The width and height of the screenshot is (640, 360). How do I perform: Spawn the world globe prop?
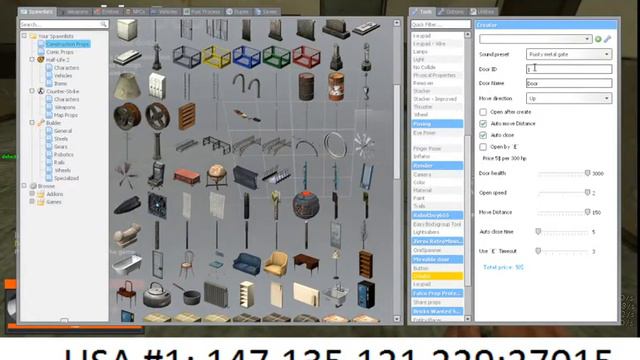[x=217, y=176]
